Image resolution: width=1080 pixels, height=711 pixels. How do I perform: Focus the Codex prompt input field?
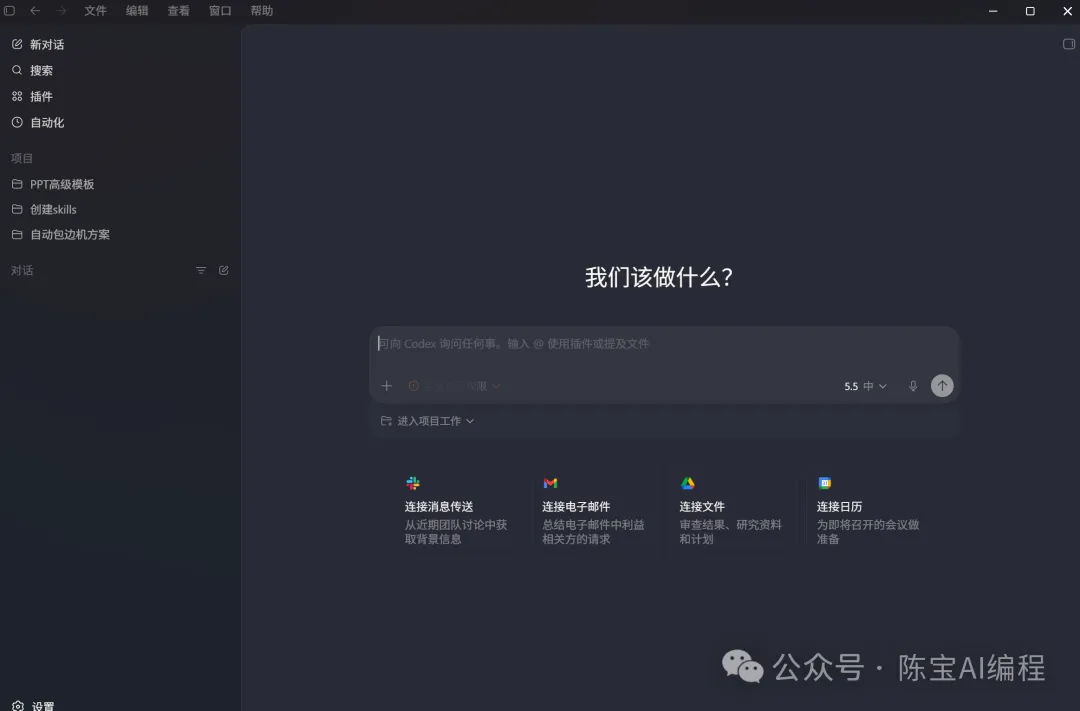(664, 344)
